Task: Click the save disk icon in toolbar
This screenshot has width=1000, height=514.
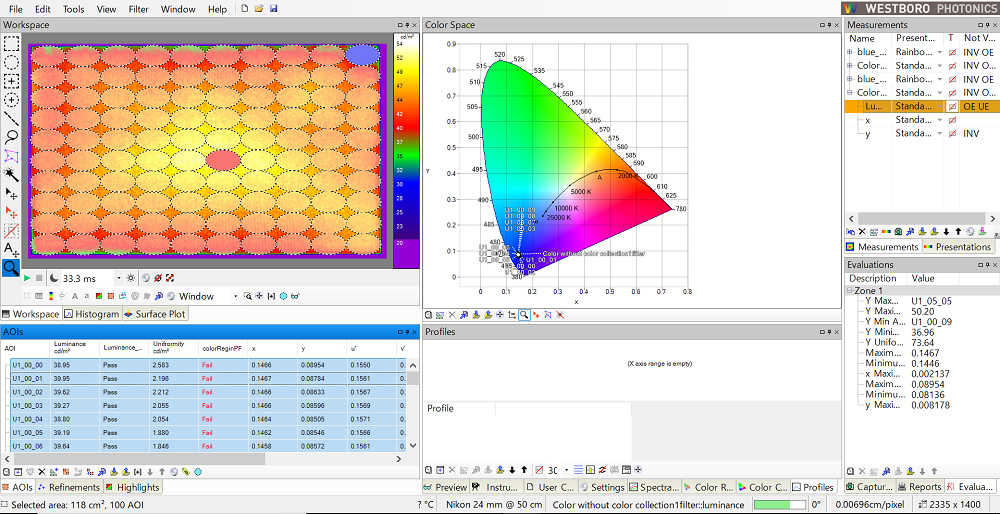Action: [274, 9]
